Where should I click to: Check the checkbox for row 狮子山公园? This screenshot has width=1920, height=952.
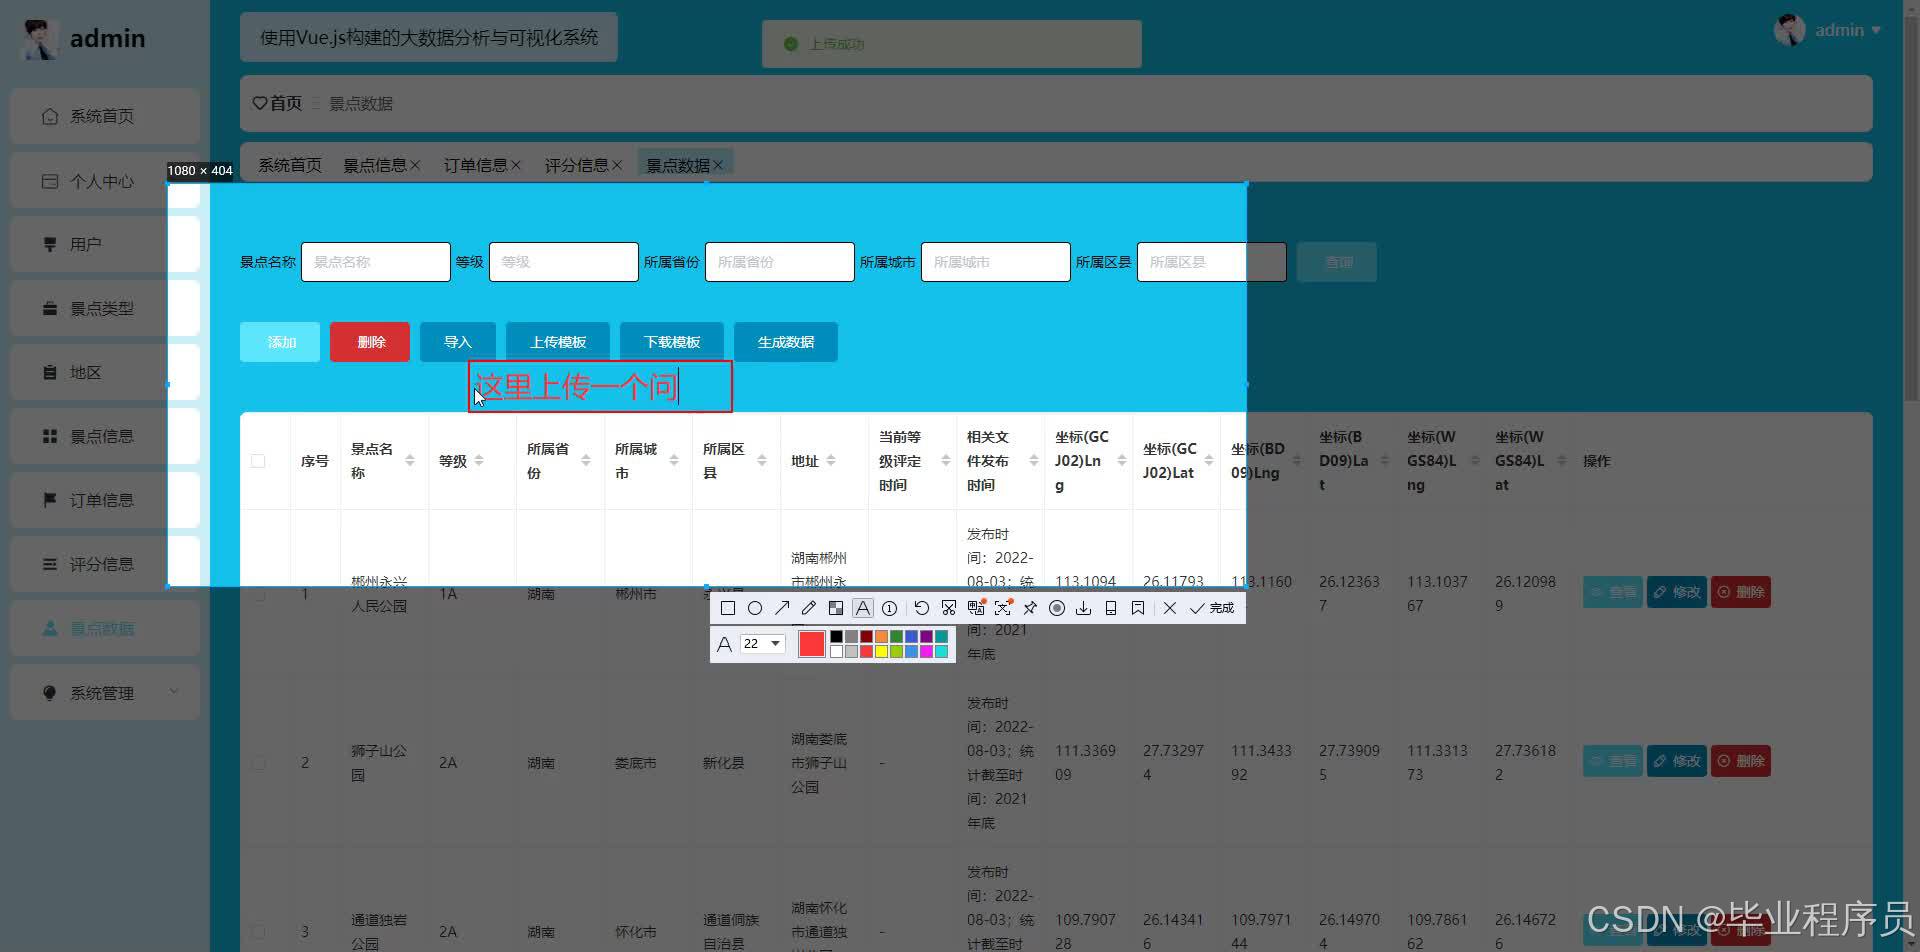pos(258,763)
